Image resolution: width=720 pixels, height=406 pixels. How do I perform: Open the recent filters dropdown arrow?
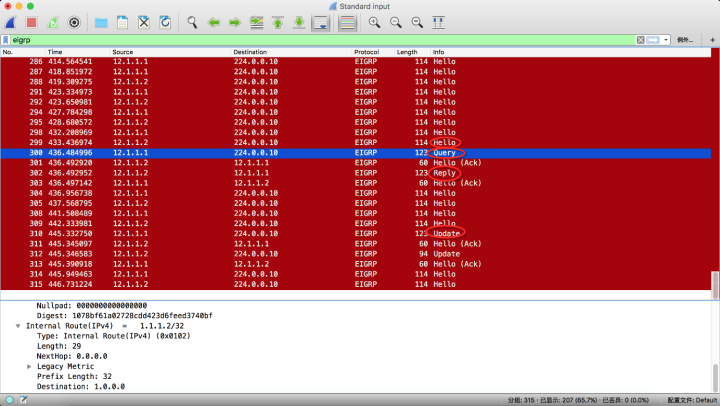click(x=666, y=40)
